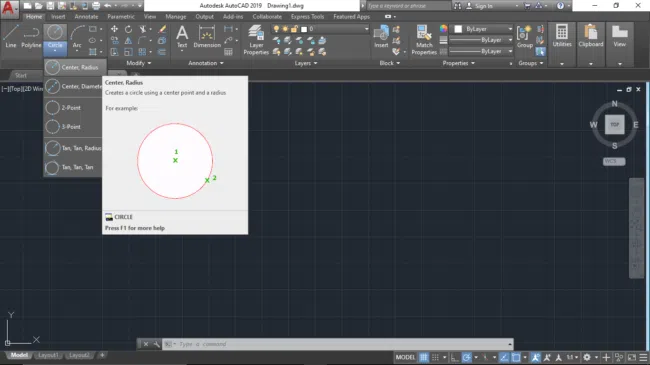The width and height of the screenshot is (650, 365).
Task: Expand the Annotation panel
Action: tap(206, 63)
